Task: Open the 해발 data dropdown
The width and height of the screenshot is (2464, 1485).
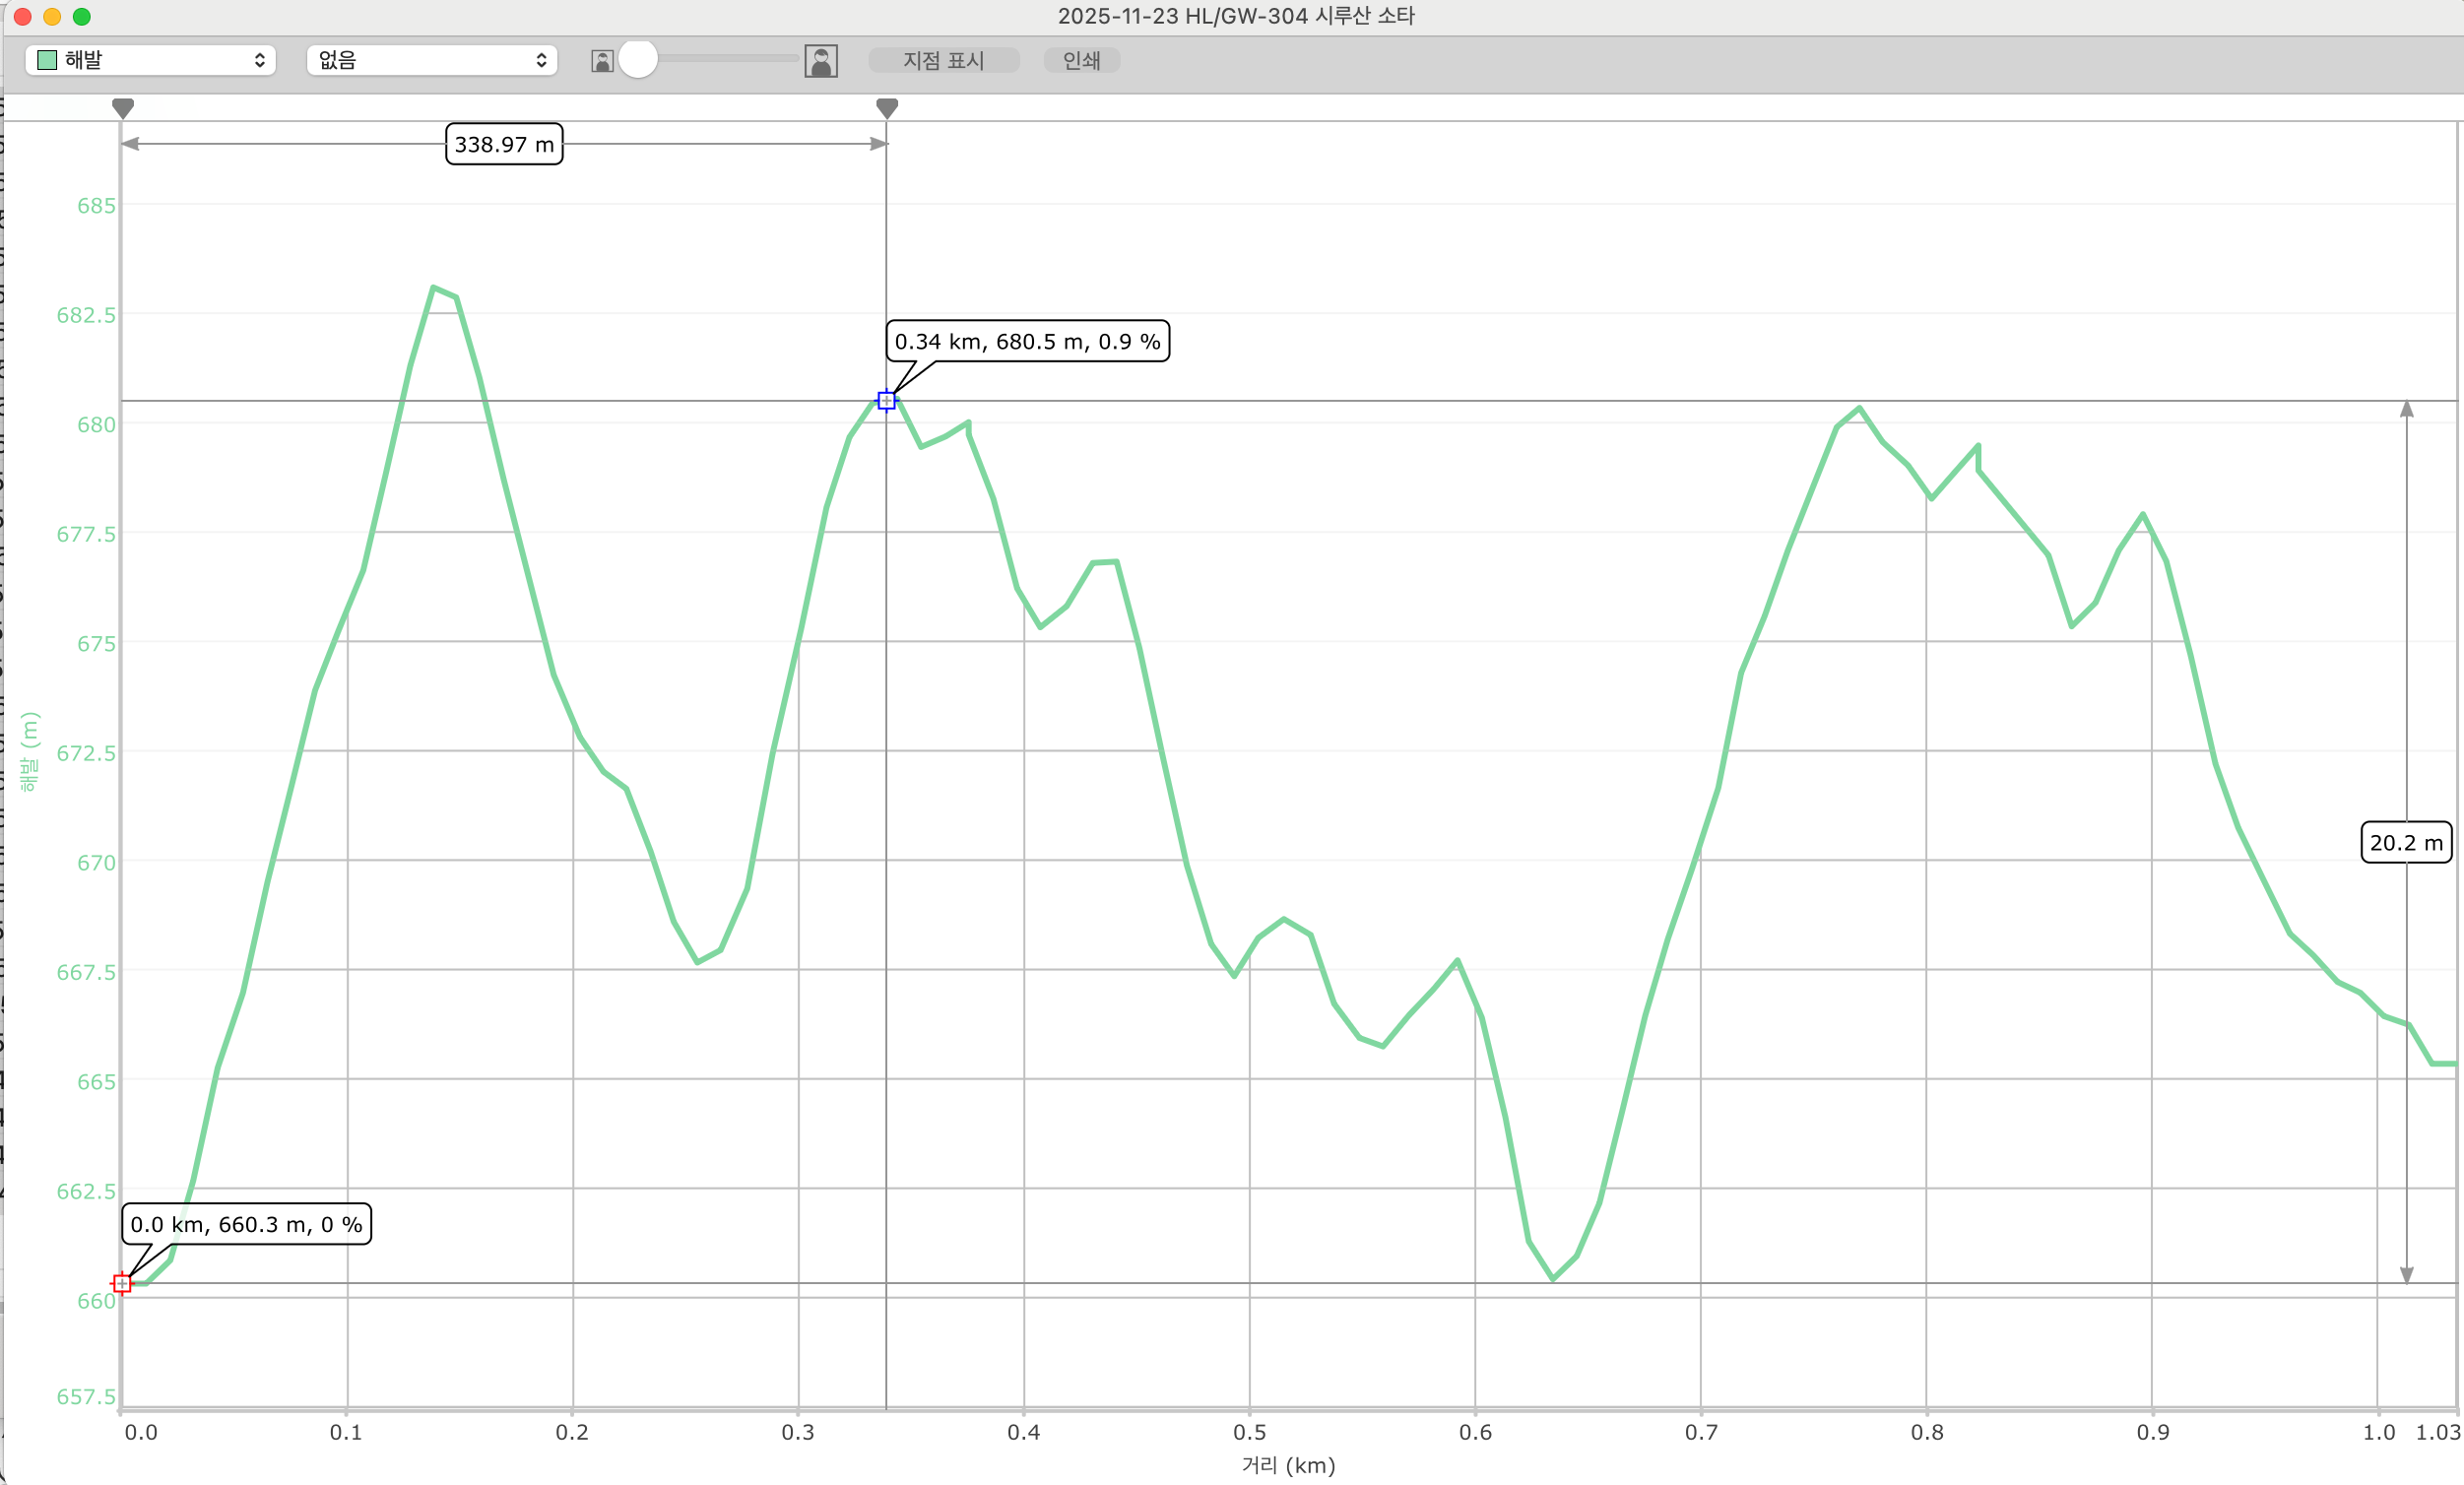Action: point(150,60)
